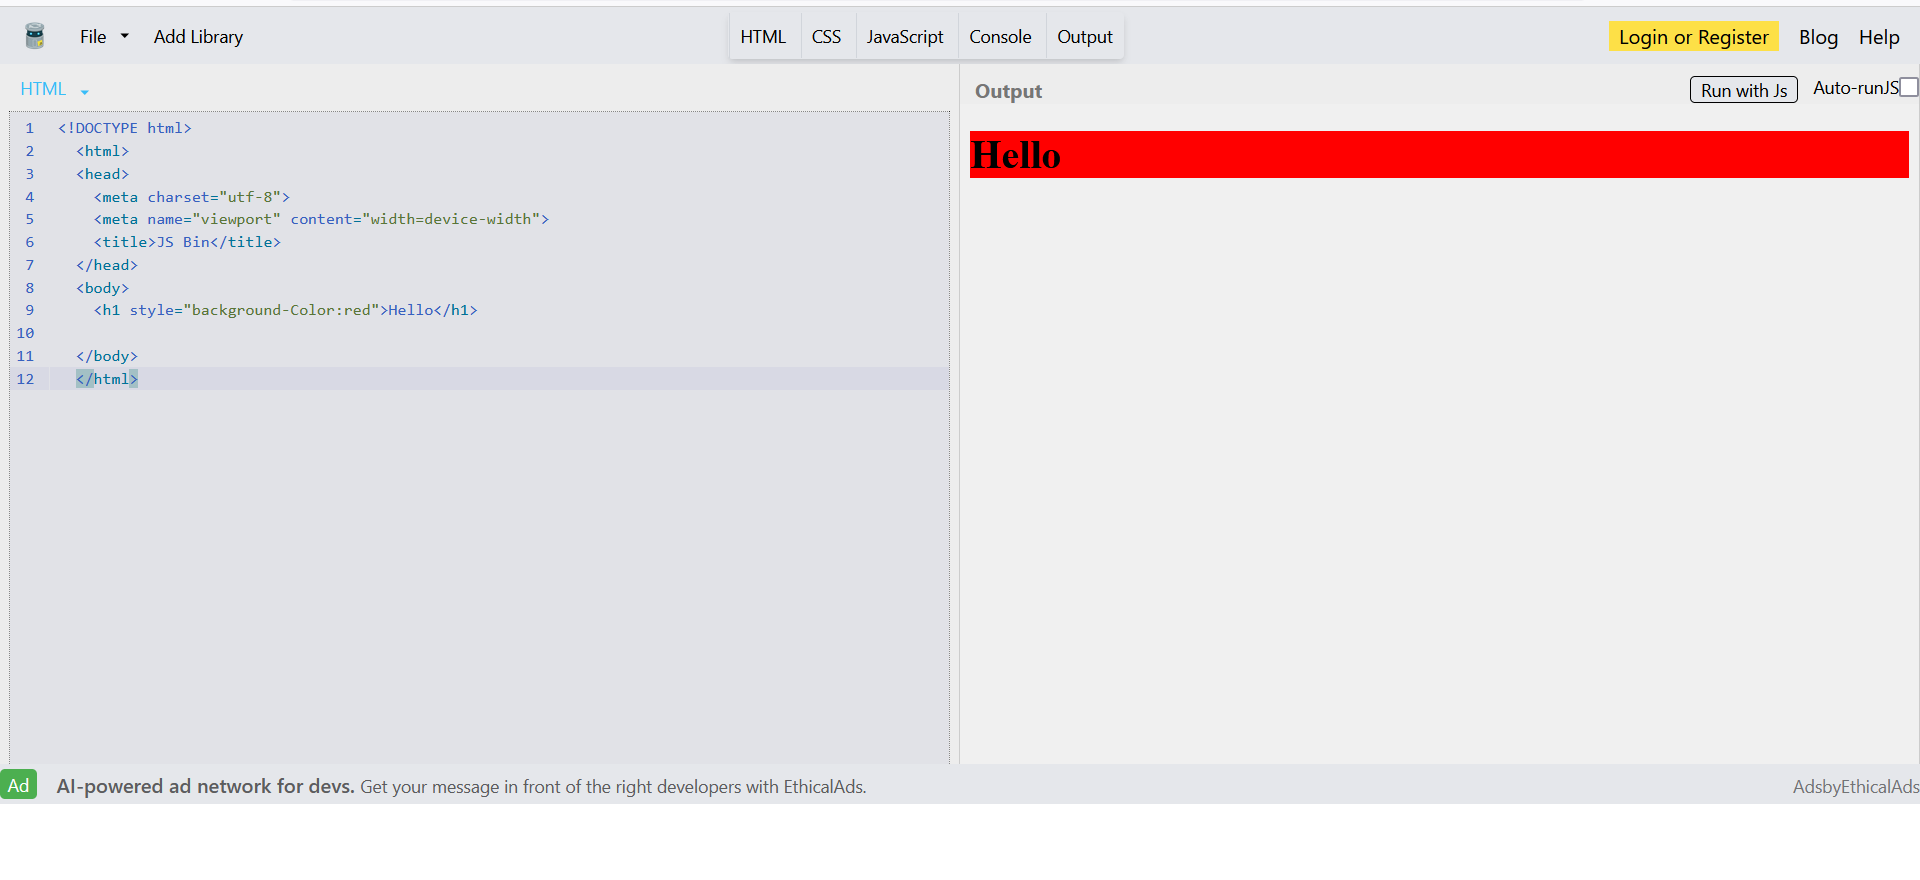The height and width of the screenshot is (880, 1920).
Task: Click the '<body>' opening tag line
Action: tap(102, 288)
